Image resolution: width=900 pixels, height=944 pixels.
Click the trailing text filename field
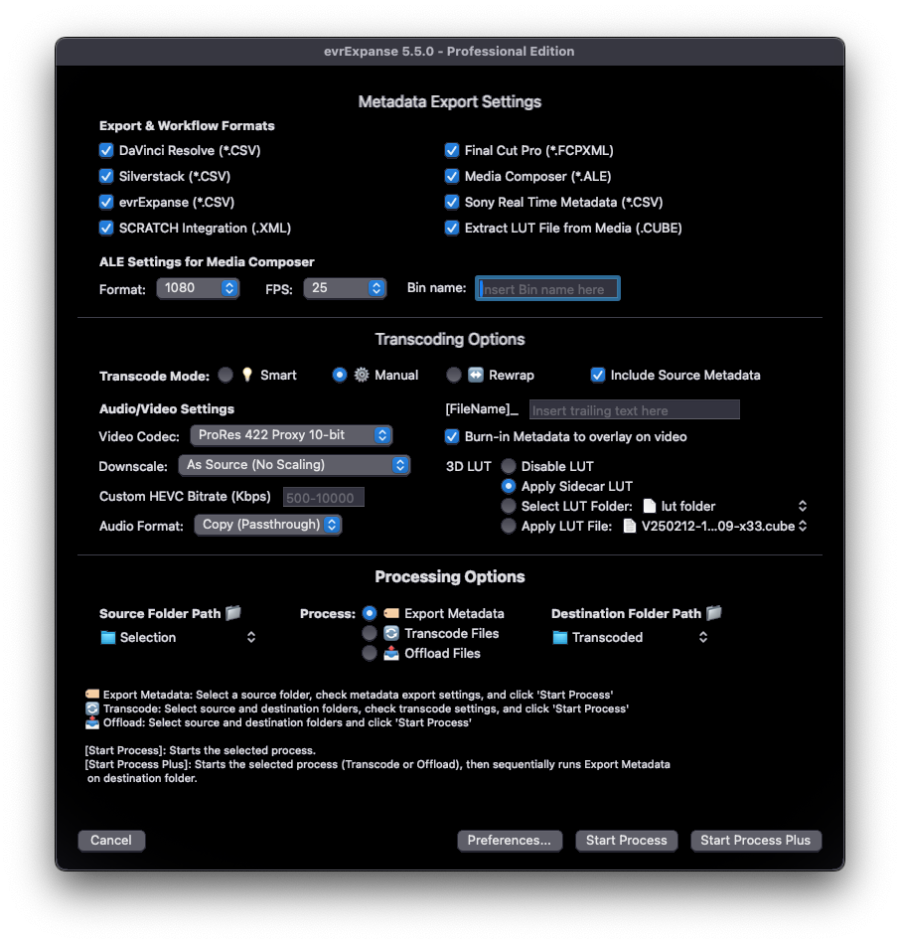pyautogui.click(x=634, y=410)
